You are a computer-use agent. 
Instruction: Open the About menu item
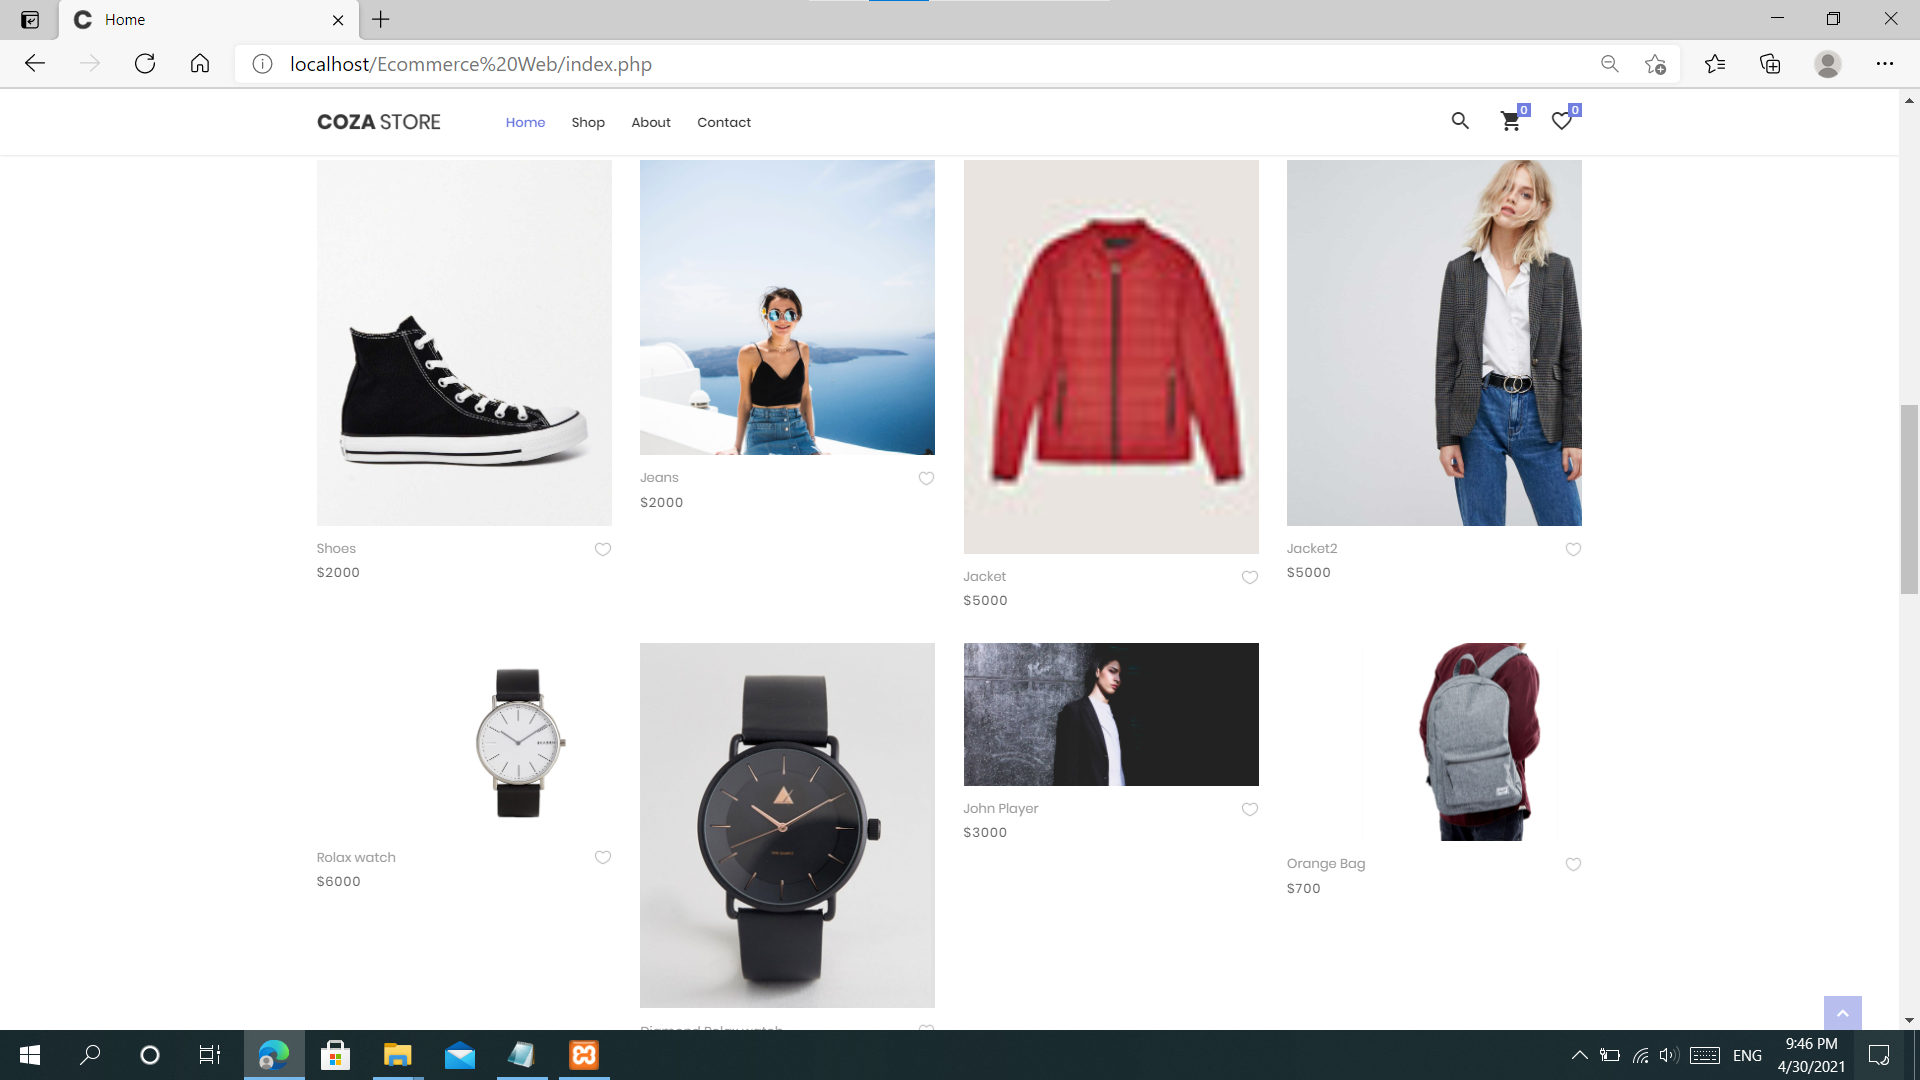pos(651,122)
